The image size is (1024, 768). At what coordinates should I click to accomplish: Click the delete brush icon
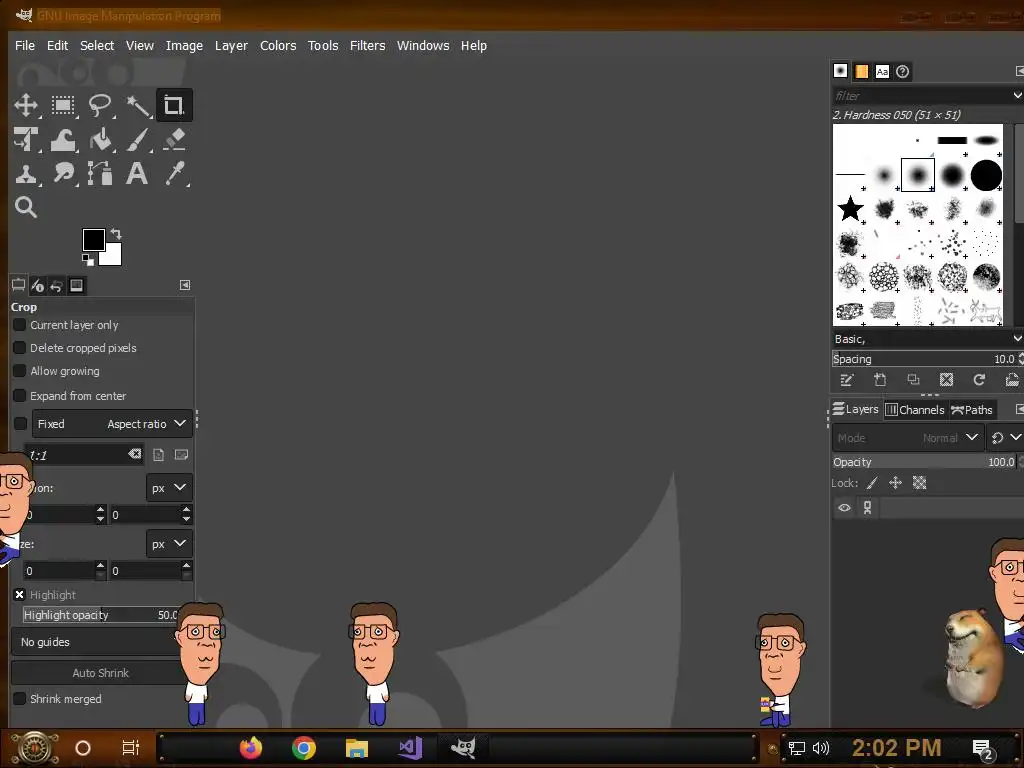946,380
